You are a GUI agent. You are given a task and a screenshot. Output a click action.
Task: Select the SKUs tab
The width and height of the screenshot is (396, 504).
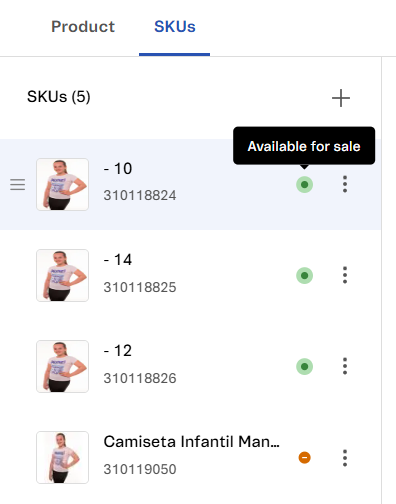(175, 27)
